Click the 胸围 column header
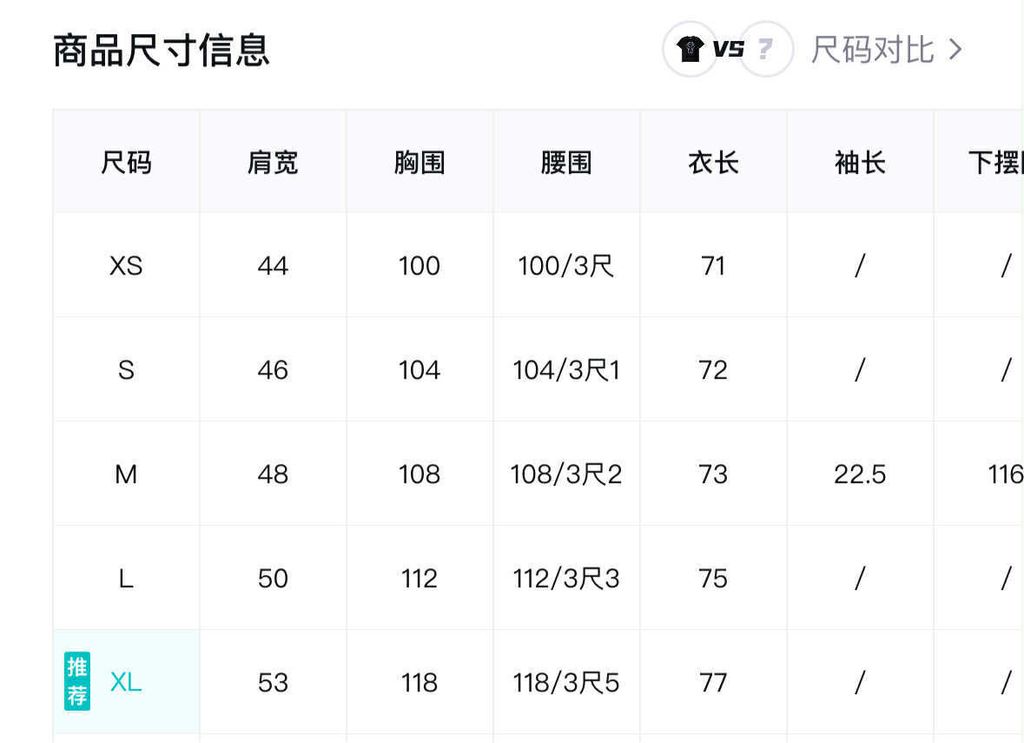The width and height of the screenshot is (1024, 743). tap(419, 162)
